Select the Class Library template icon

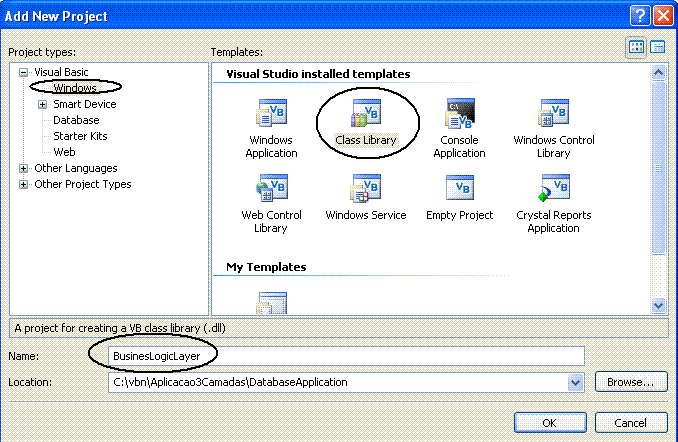(x=366, y=113)
